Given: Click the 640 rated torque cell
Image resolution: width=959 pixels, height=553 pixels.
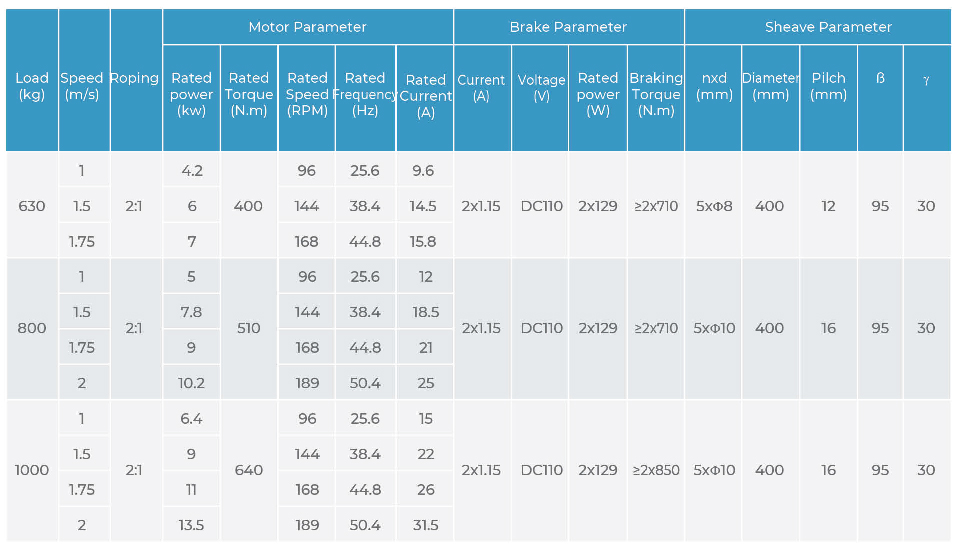Looking at the screenshot, I should point(249,470).
